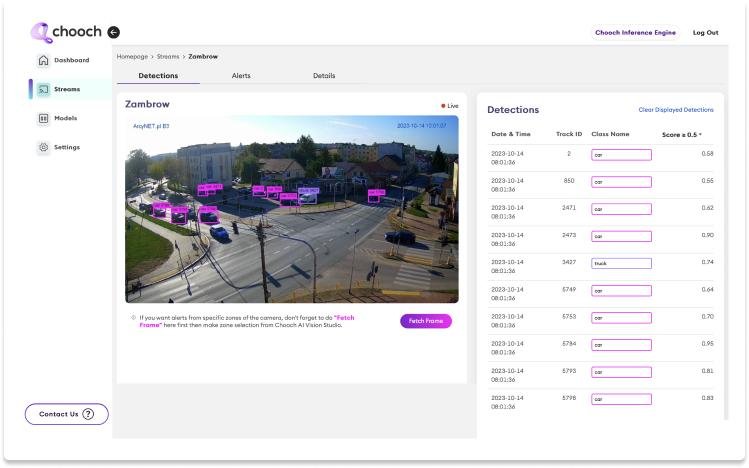Click the Settings gear icon
Screen dimensions: 749x468
43,147
